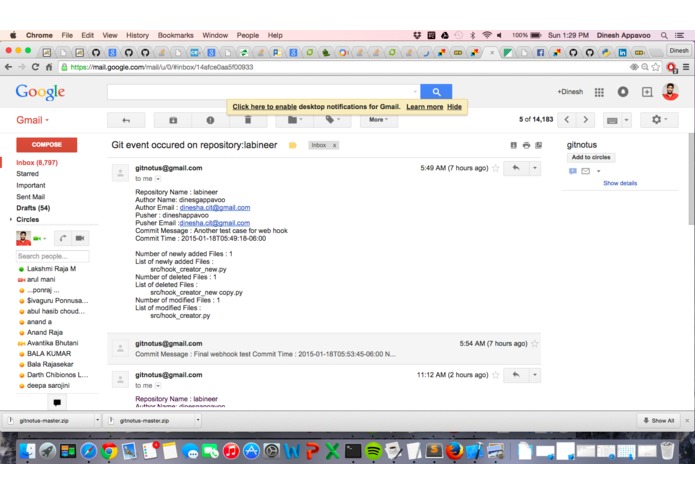Open Important folder
Image resolution: width=695 pixels, height=494 pixels.
click(31, 185)
